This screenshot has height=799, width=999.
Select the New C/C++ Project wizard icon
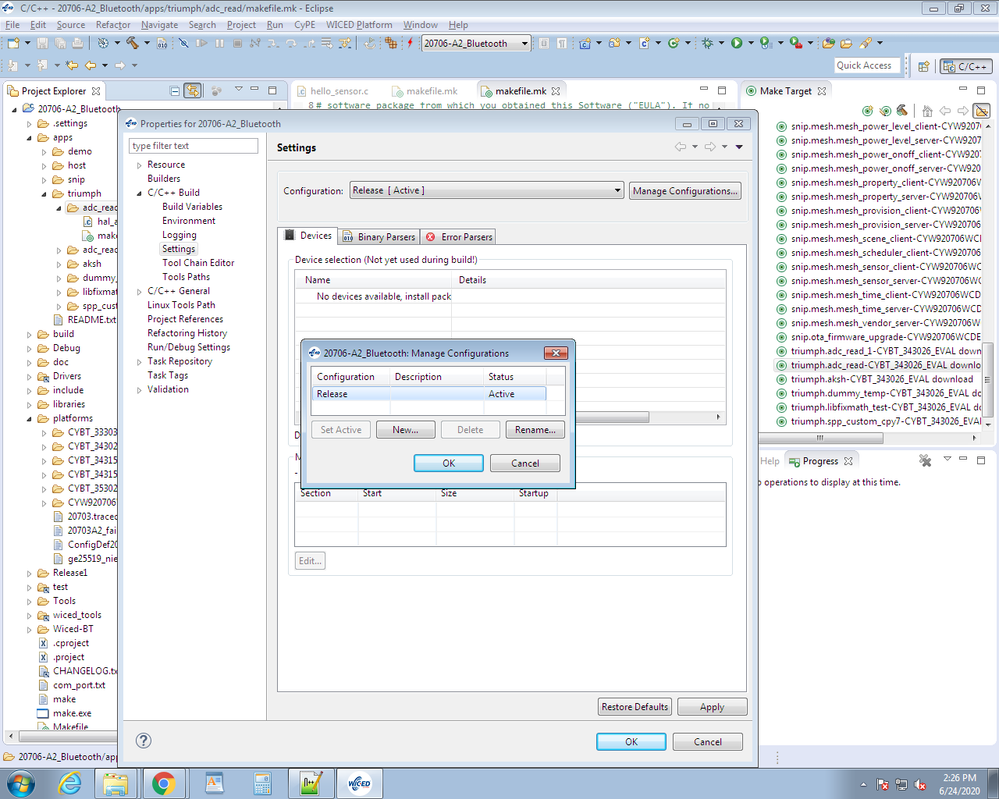click(x=586, y=45)
